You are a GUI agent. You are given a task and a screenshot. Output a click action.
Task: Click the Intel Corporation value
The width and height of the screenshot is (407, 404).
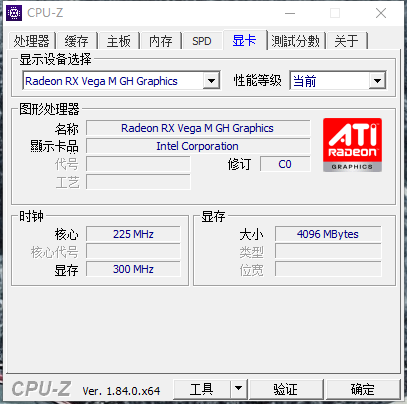[198, 146]
